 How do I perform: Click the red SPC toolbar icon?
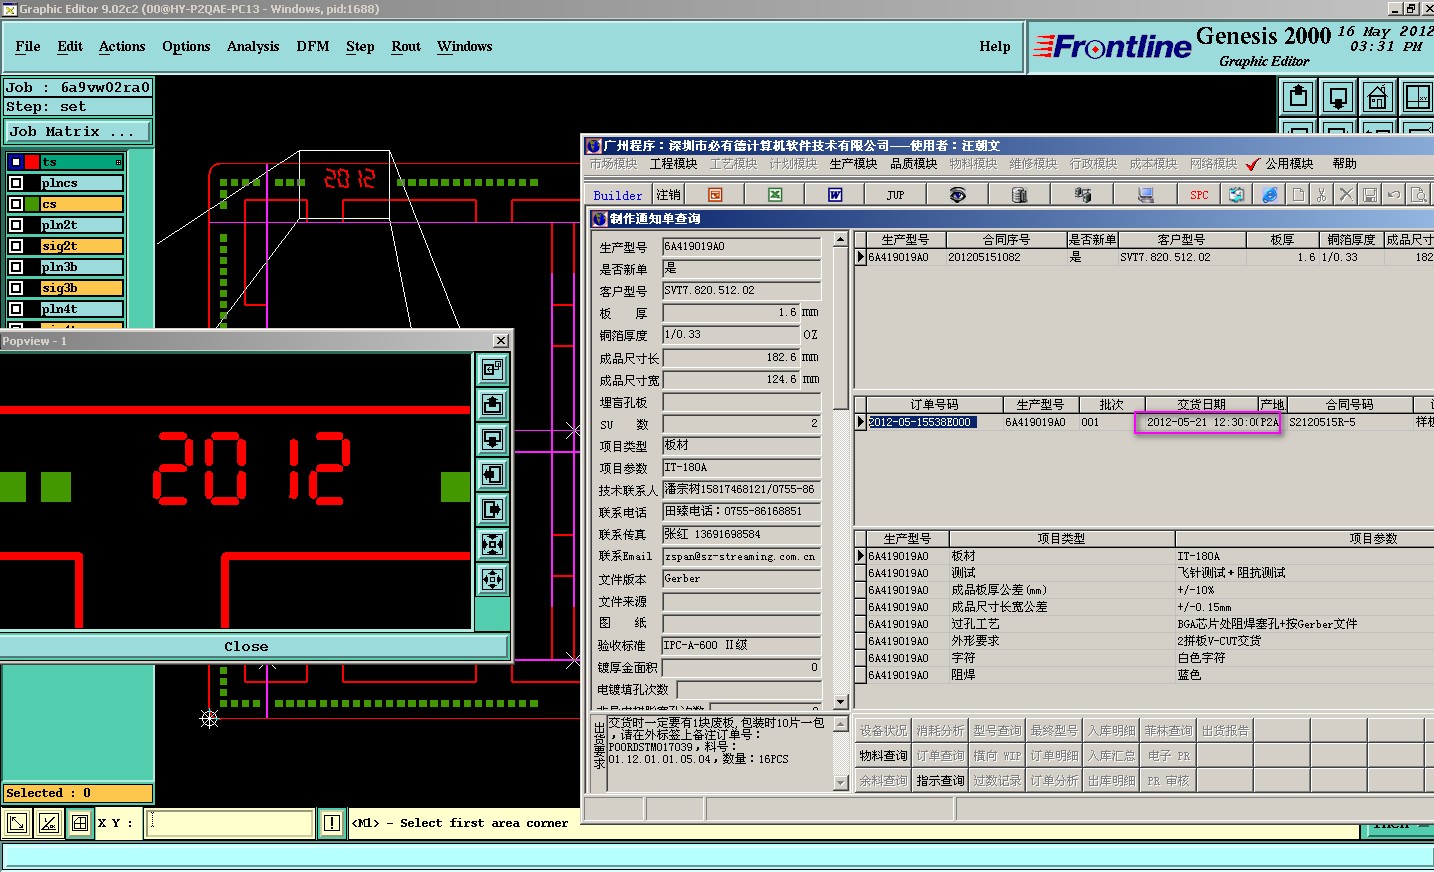click(x=1199, y=195)
